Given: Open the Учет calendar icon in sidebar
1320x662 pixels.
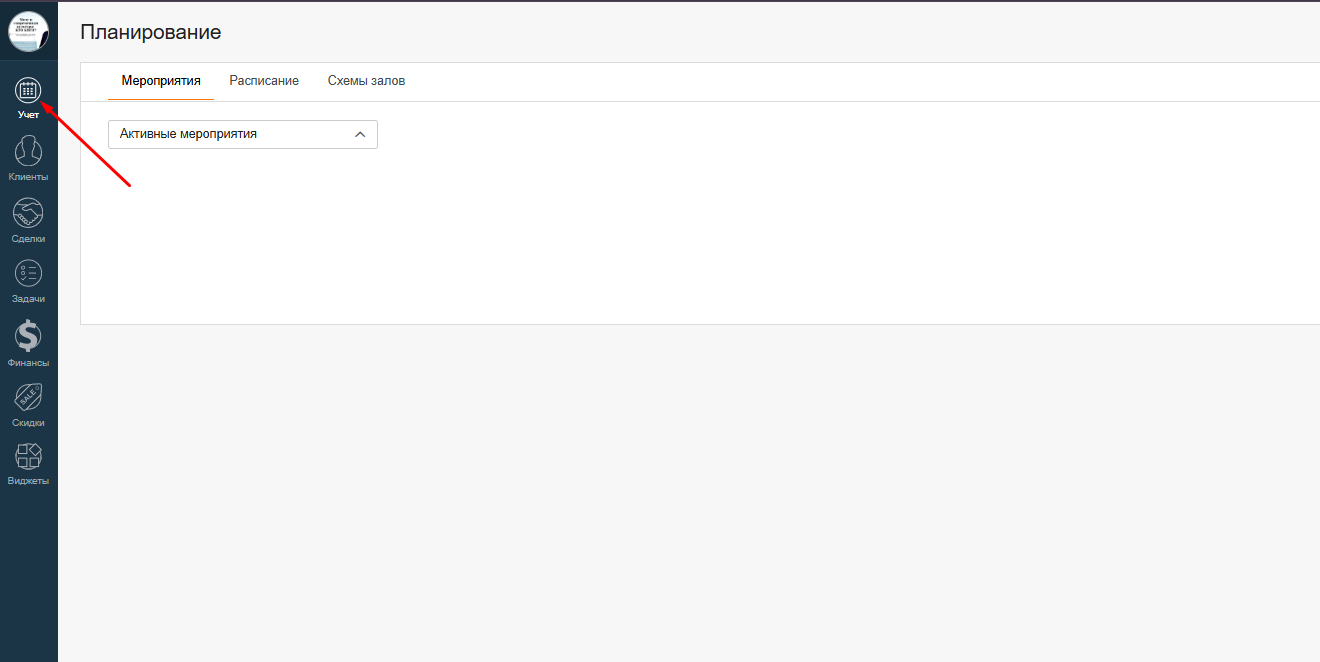Looking at the screenshot, I should (28, 90).
